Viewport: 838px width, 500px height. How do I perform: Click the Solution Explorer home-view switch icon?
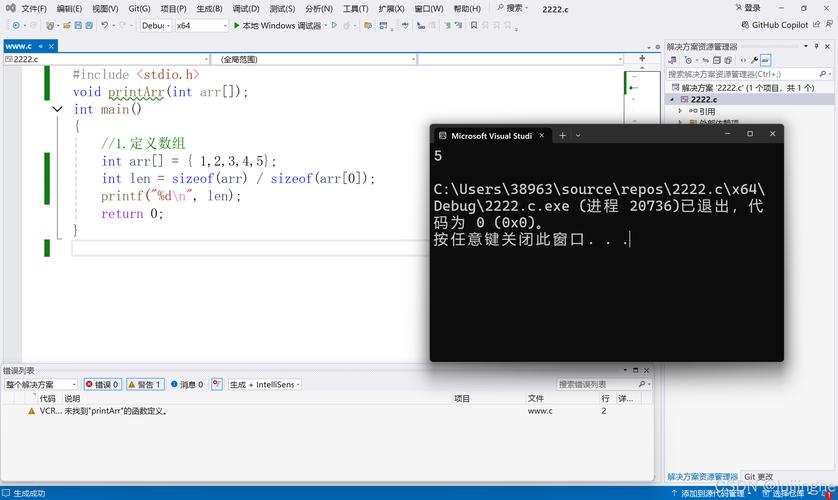tap(672, 60)
